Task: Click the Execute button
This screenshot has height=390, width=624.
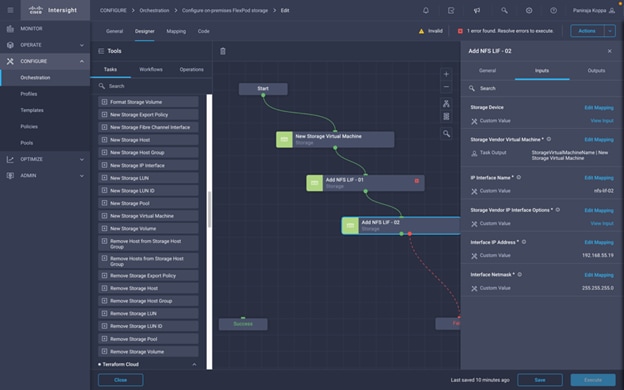Action: pos(593,380)
